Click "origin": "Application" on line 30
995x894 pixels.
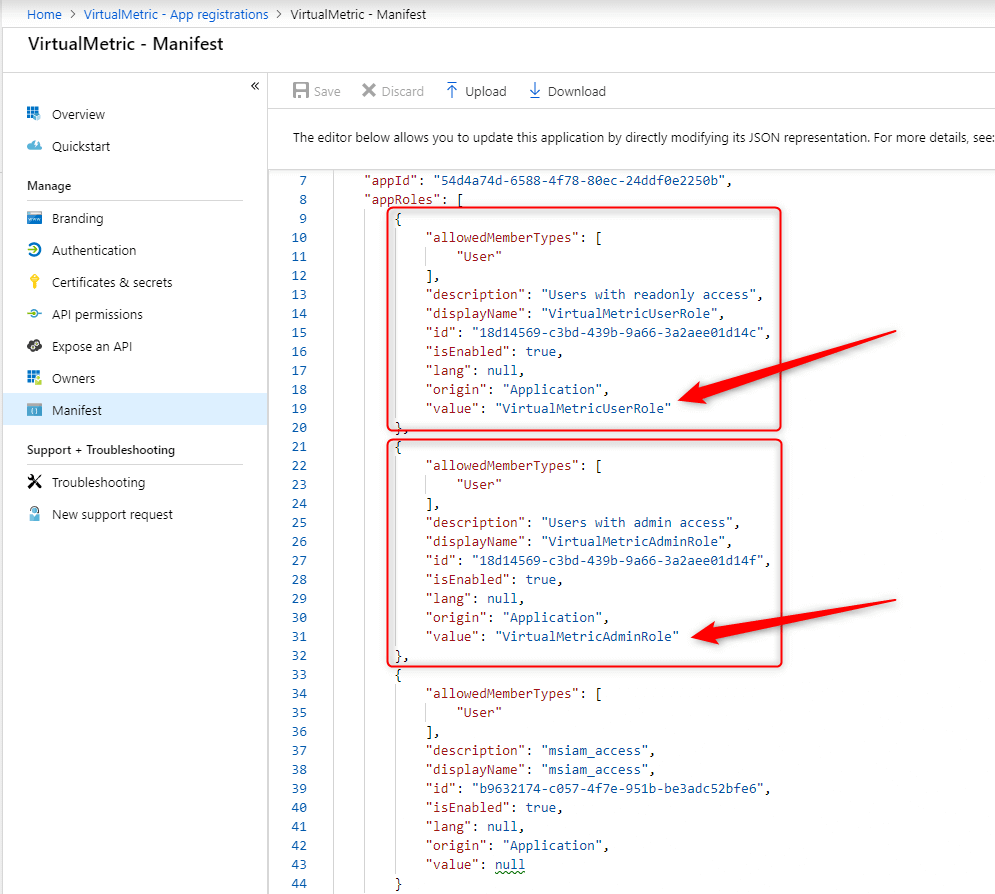click(517, 617)
